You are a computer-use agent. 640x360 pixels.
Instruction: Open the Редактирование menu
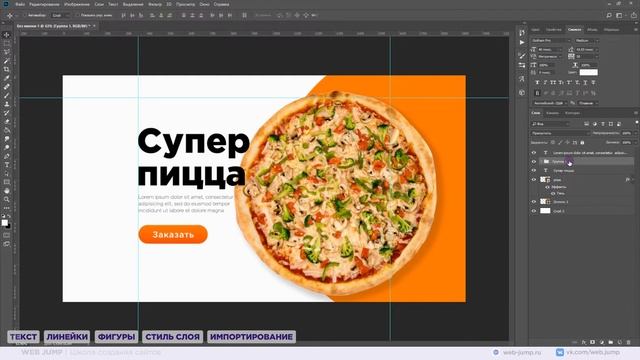[44, 4]
